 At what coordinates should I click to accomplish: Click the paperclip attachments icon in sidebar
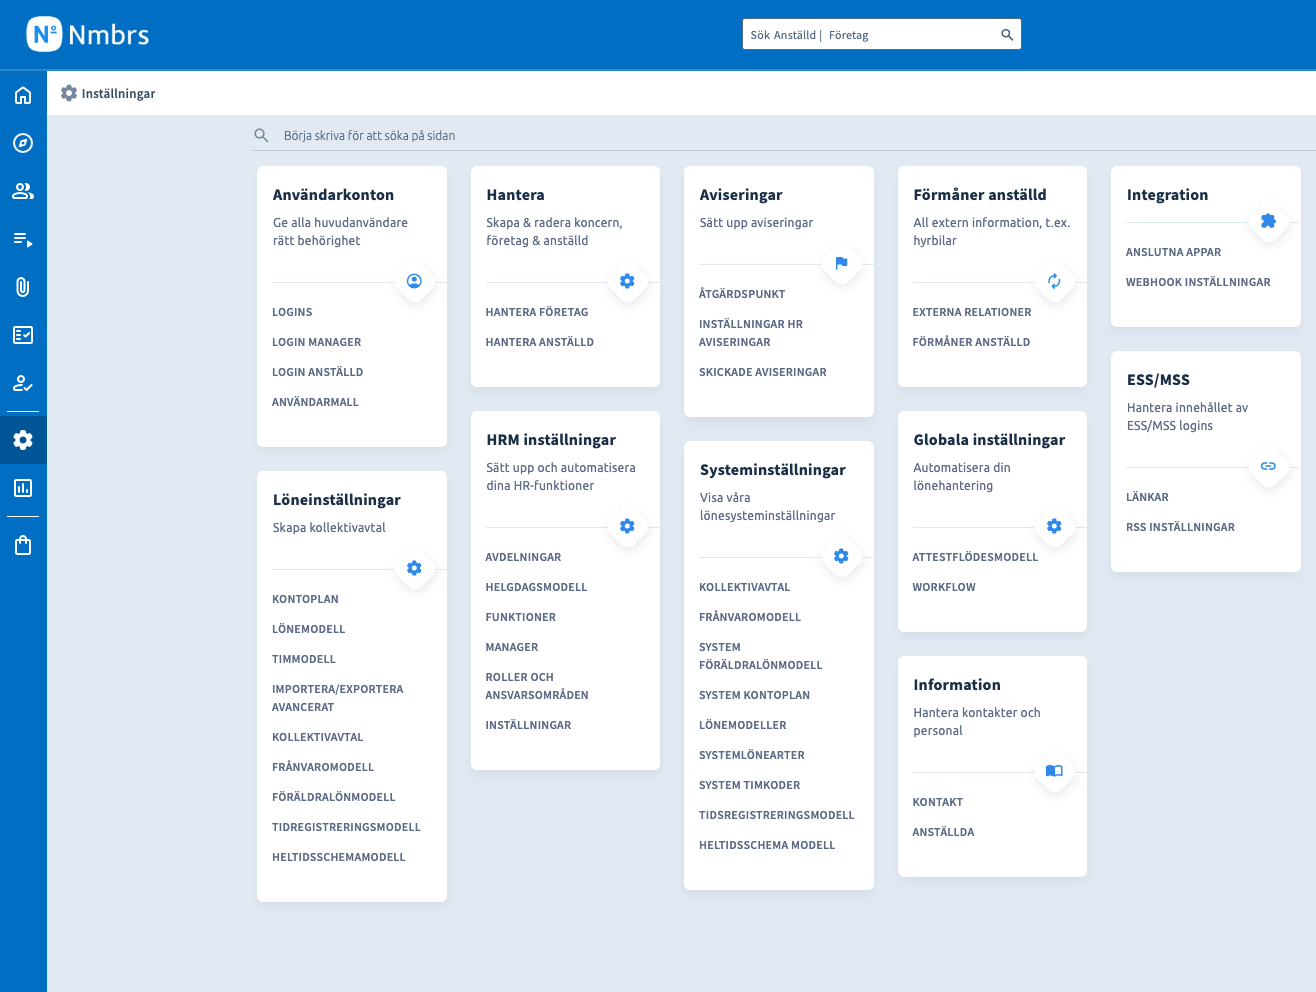23,287
